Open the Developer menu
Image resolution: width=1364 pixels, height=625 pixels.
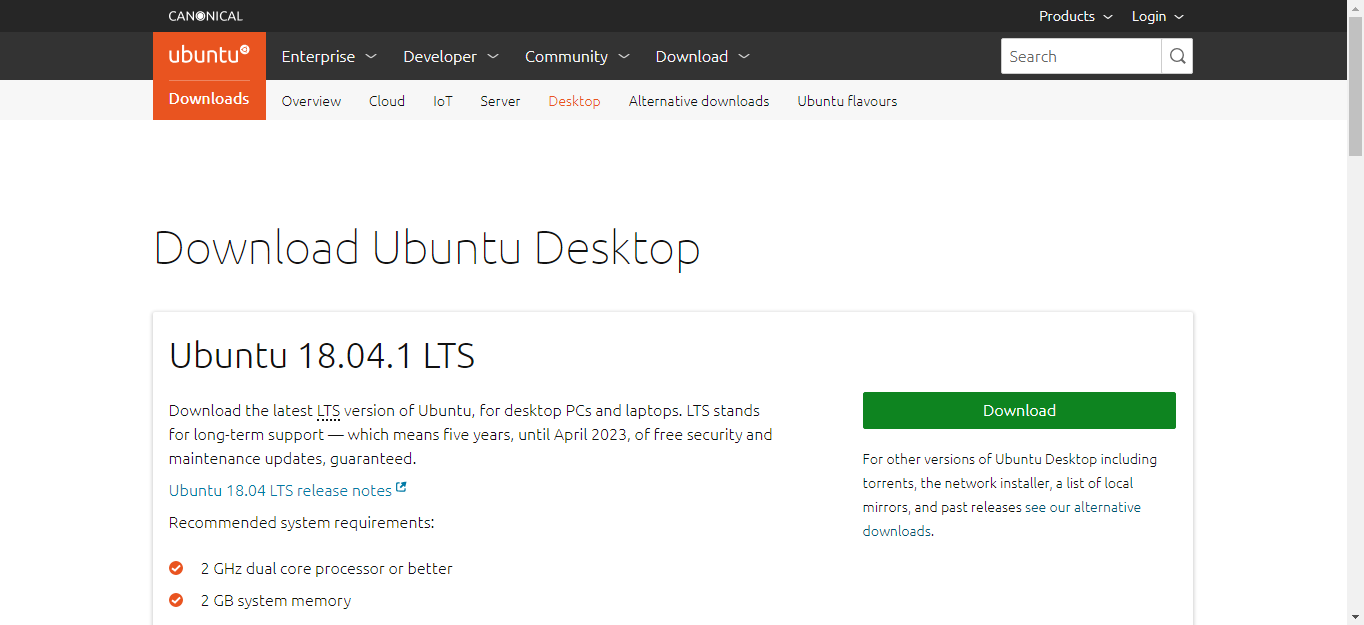coord(451,56)
